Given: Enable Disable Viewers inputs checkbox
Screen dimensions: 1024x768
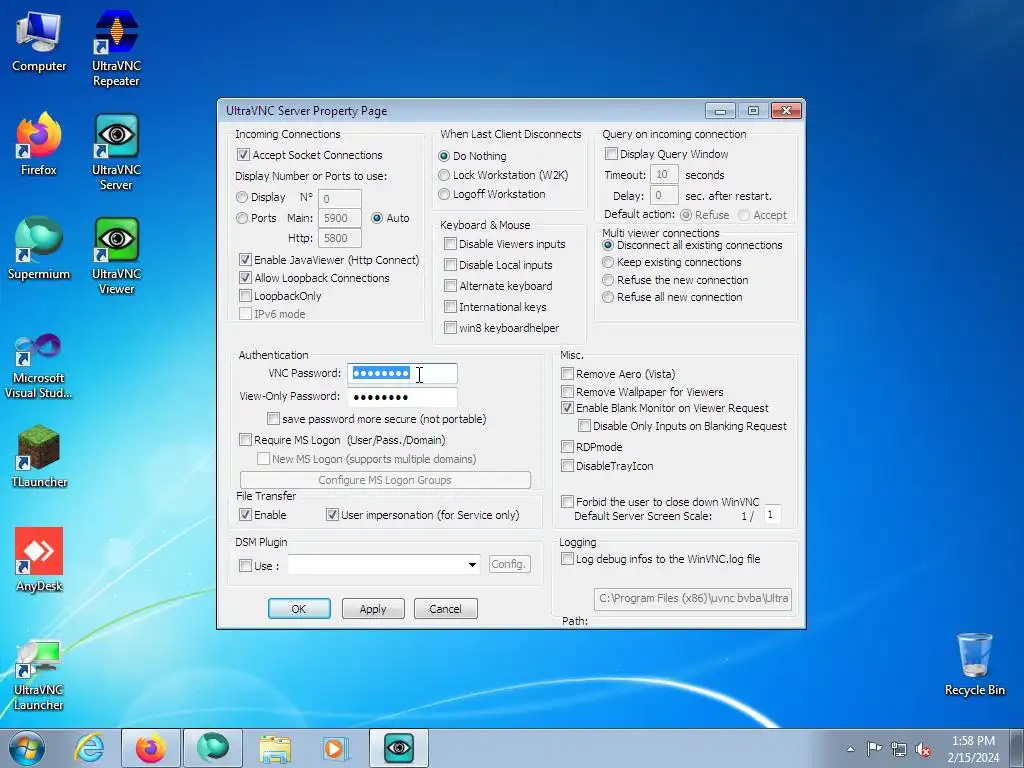Looking at the screenshot, I should [450, 244].
